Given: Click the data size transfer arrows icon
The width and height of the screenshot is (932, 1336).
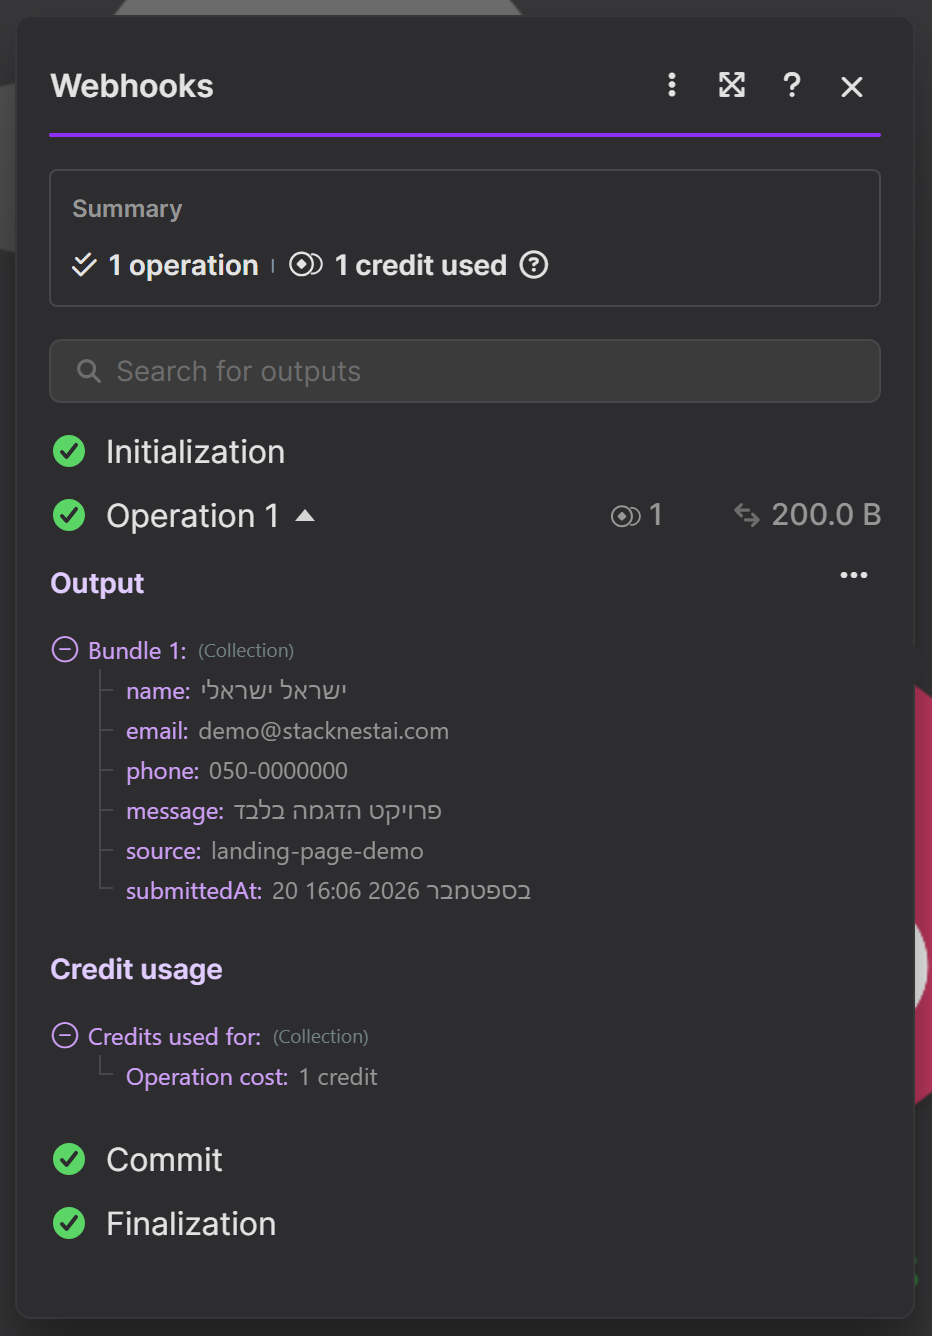Looking at the screenshot, I should pos(747,515).
